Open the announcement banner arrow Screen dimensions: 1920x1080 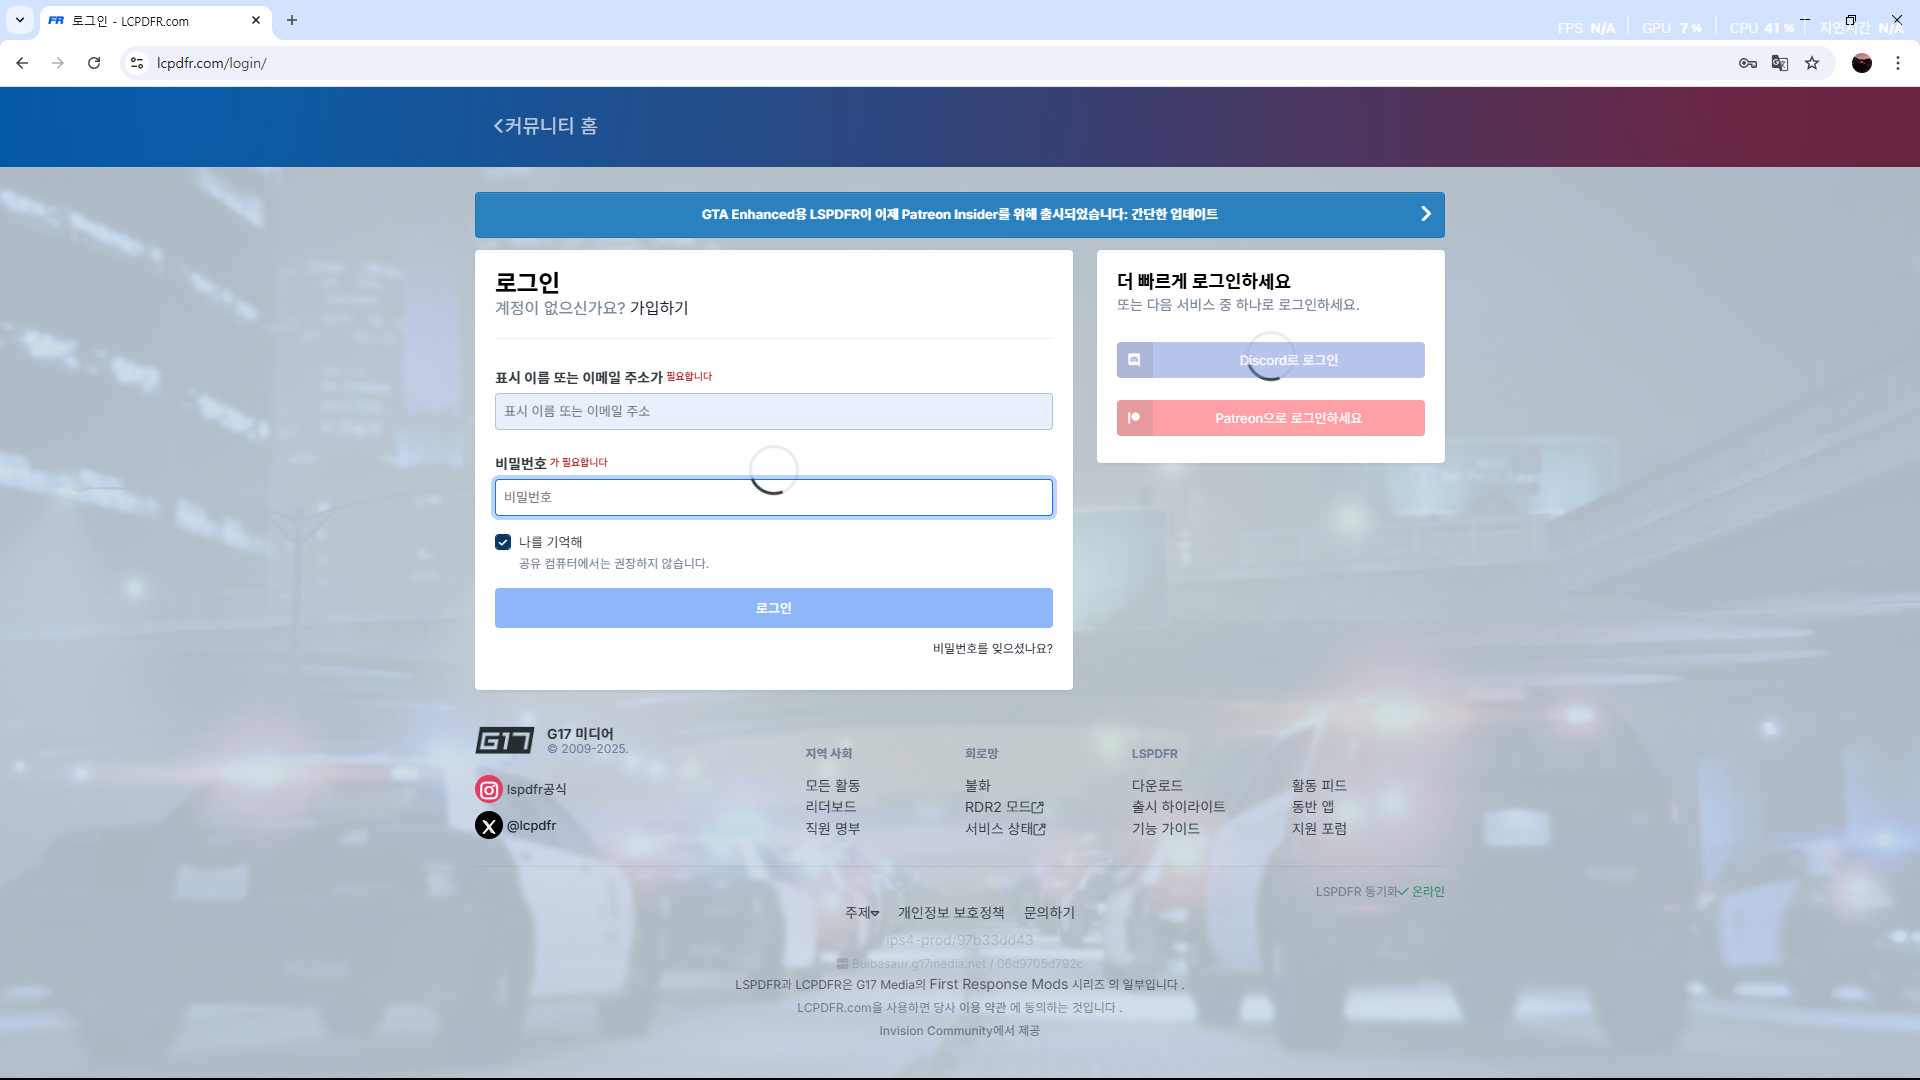click(x=1425, y=214)
